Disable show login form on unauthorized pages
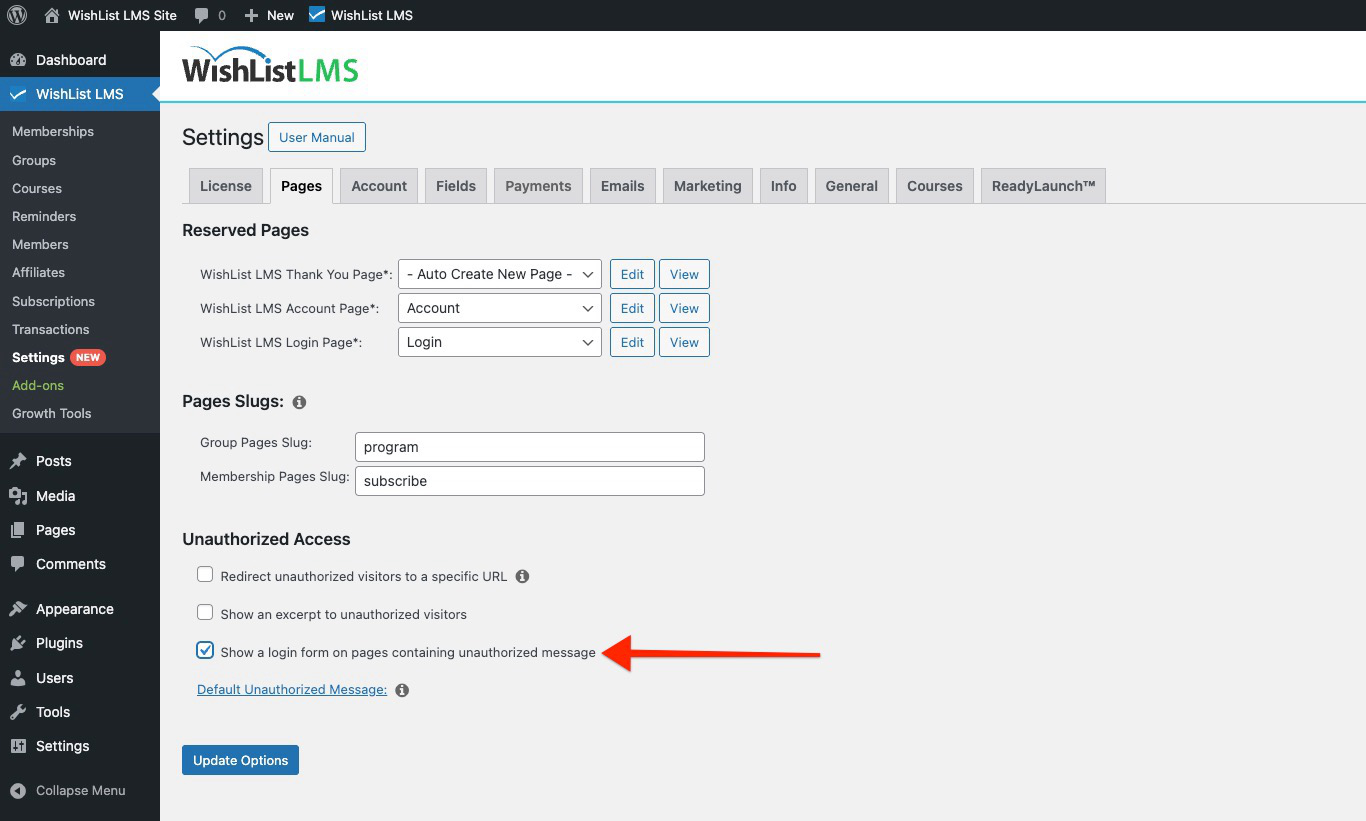Screen dimensions: 1366x821 205,650
